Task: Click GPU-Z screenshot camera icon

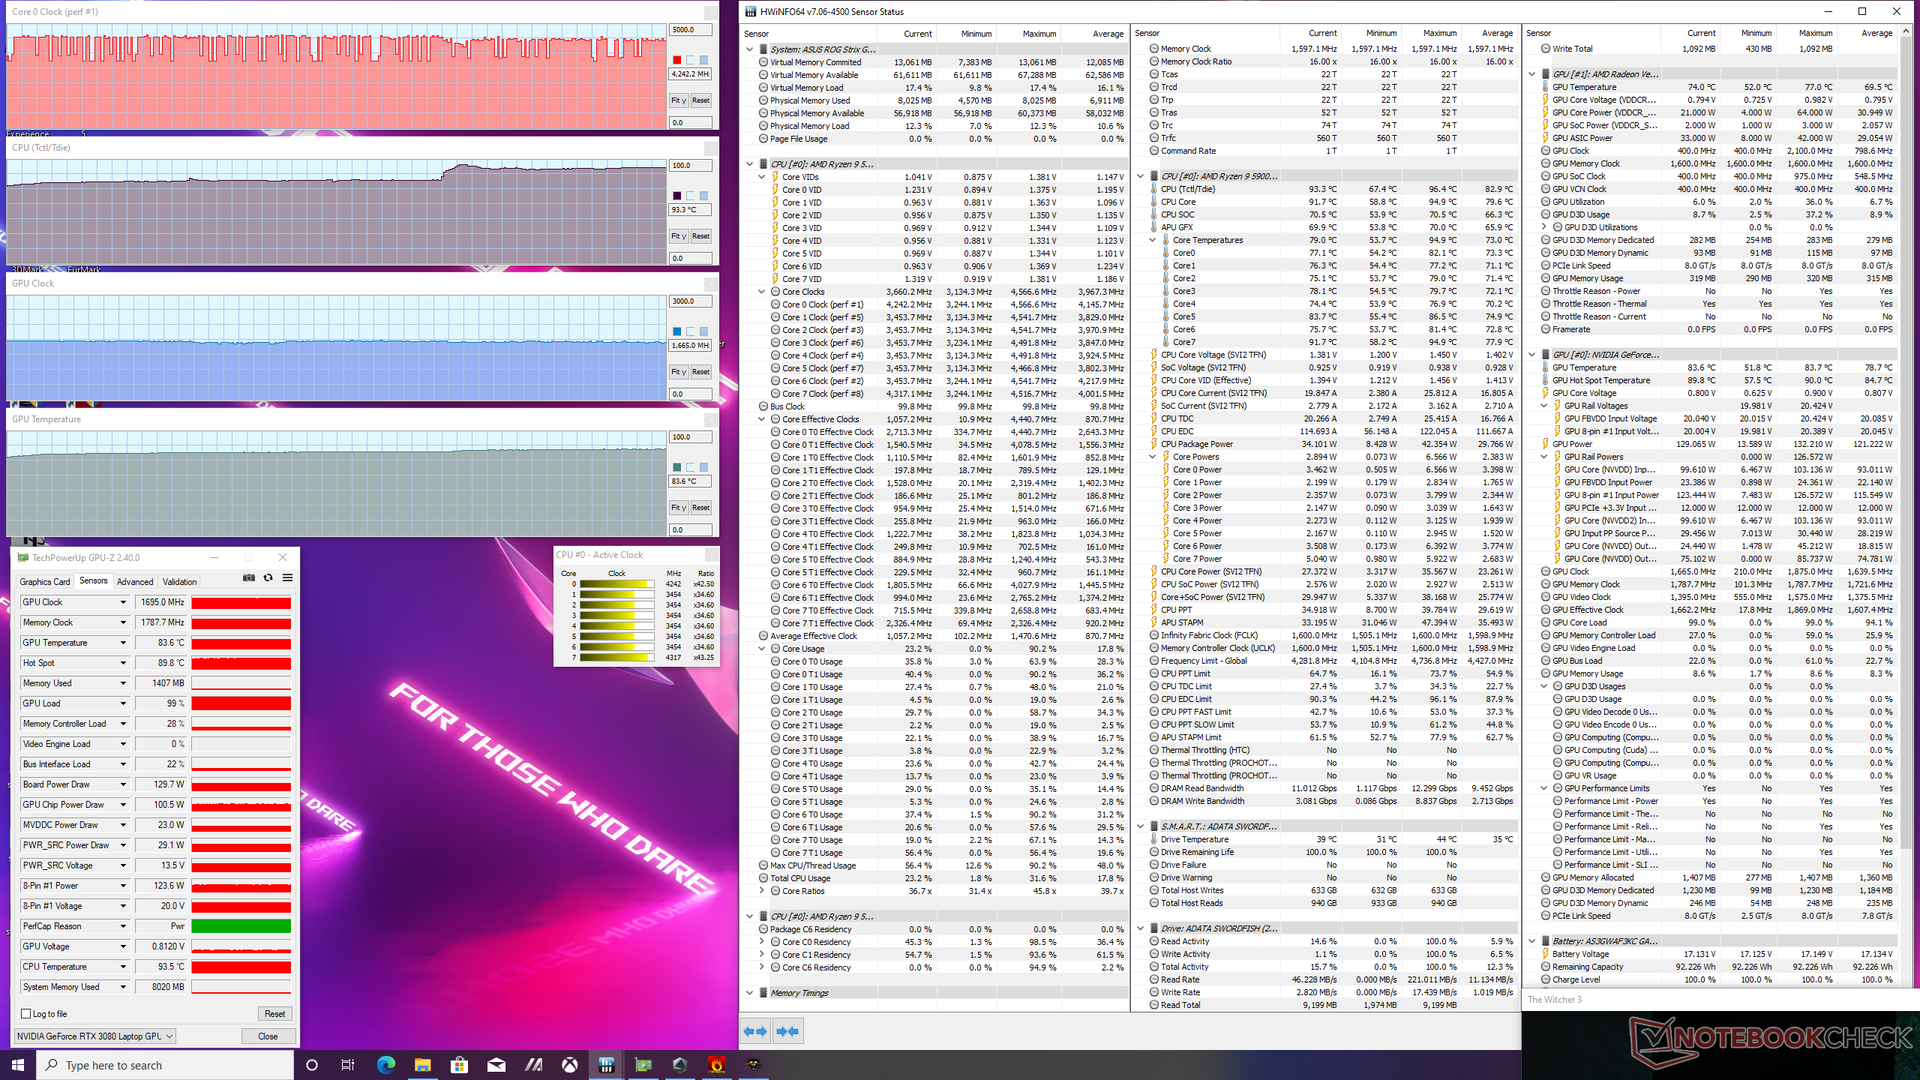Action: (x=248, y=578)
